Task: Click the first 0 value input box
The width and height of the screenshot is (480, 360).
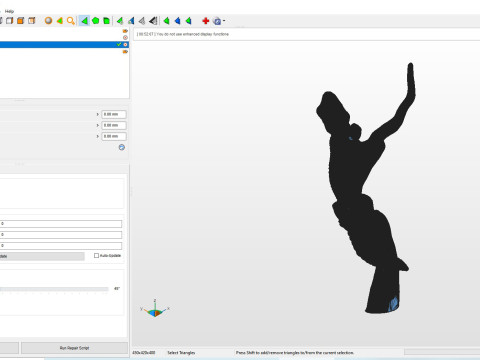Action: tap(61, 224)
